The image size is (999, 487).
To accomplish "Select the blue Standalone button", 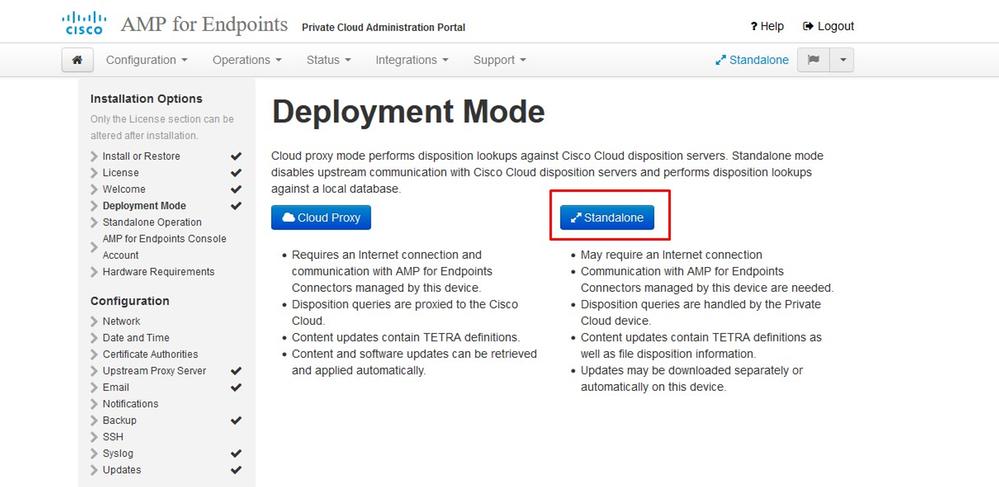I will (607, 217).
